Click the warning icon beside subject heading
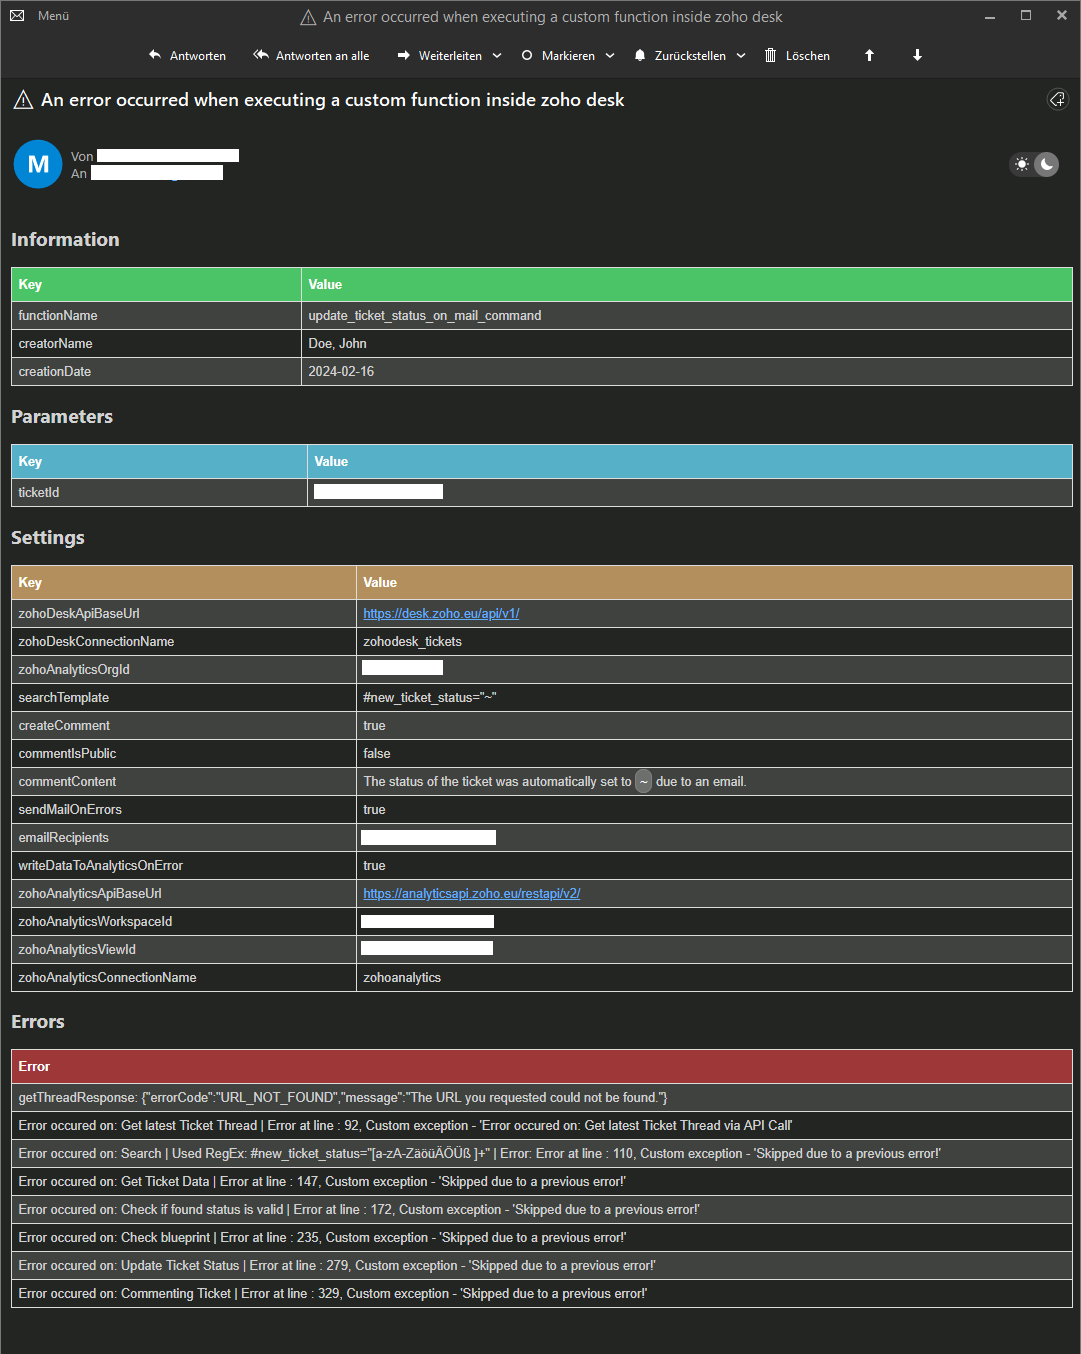 (x=23, y=100)
